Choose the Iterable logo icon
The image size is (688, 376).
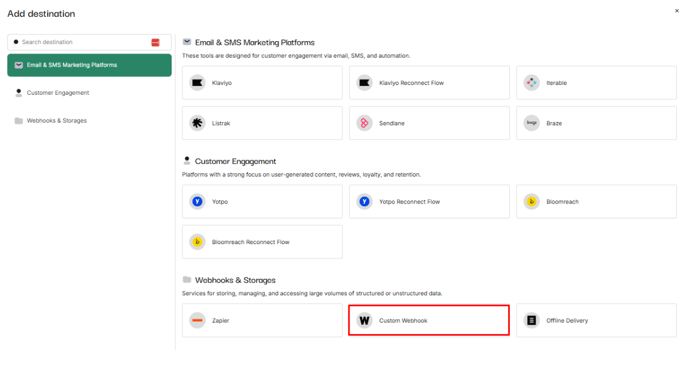pos(531,82)
